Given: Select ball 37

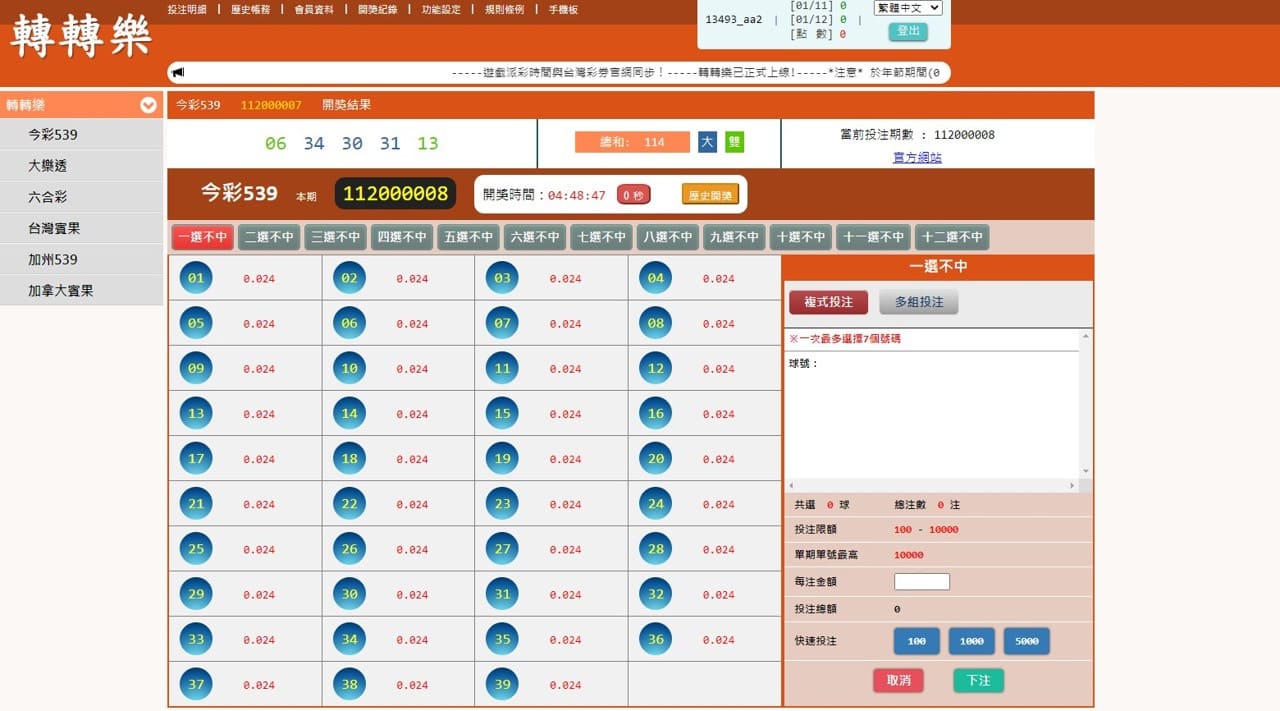Looking at the screenshot, I should pos(196,684).
